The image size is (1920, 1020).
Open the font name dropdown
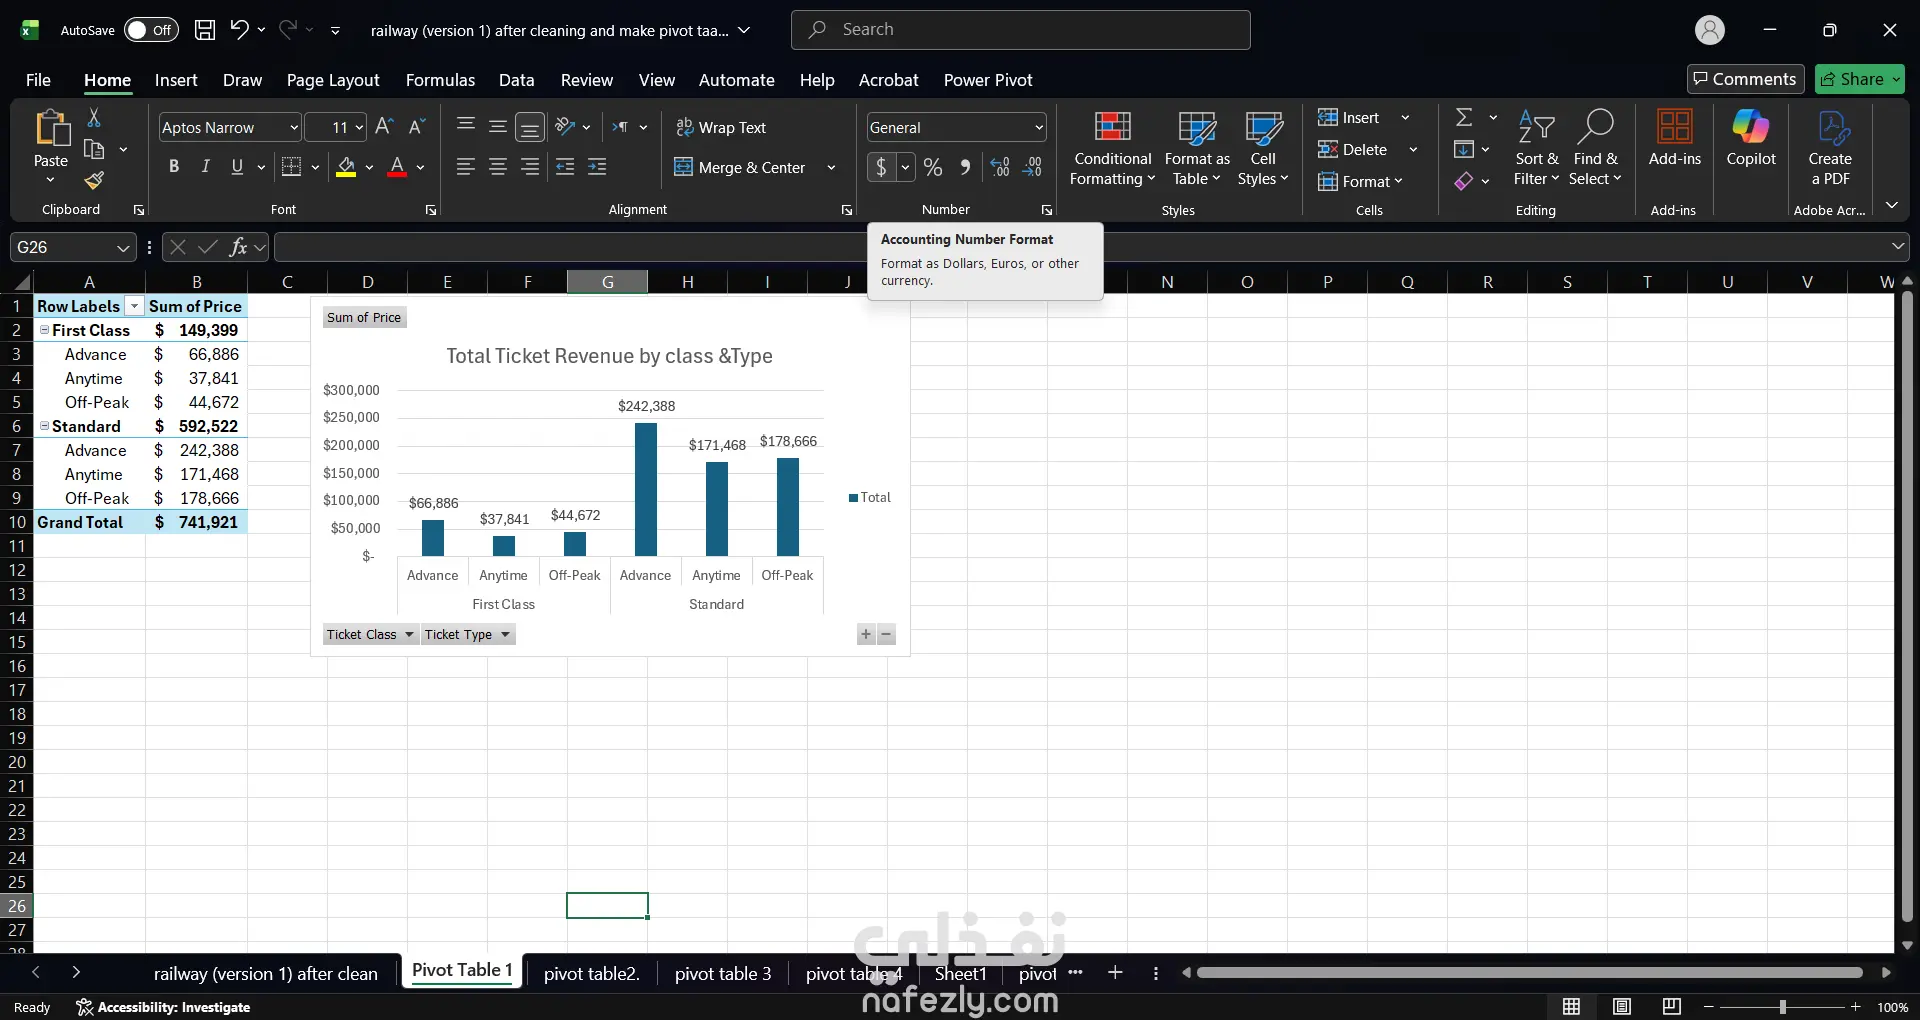(x=294, y=128)
